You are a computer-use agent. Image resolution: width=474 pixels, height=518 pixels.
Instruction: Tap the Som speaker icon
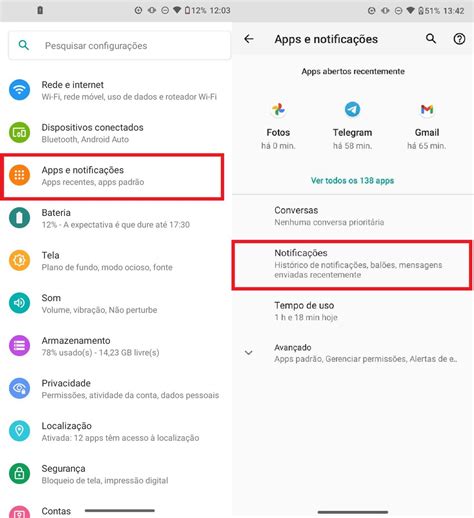(19, 303)
